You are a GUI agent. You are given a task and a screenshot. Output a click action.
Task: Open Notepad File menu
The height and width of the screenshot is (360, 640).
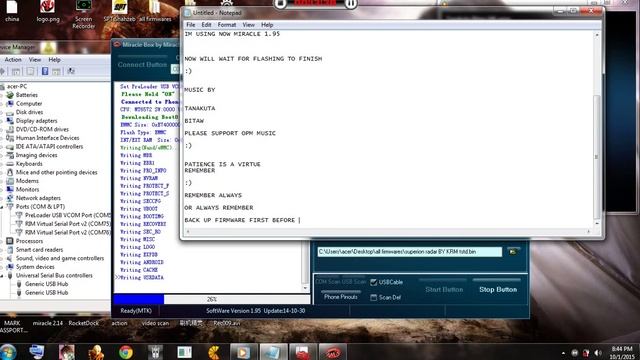(191, 24)
